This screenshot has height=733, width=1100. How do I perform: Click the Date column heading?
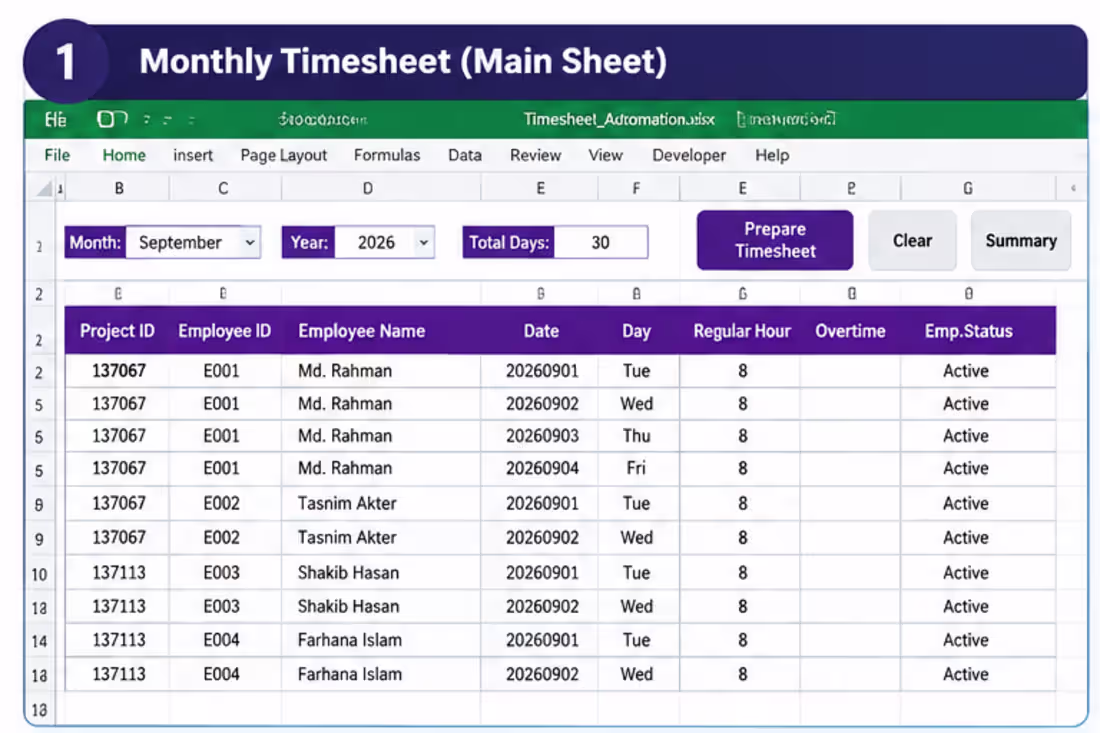click(x=541, y=331)
